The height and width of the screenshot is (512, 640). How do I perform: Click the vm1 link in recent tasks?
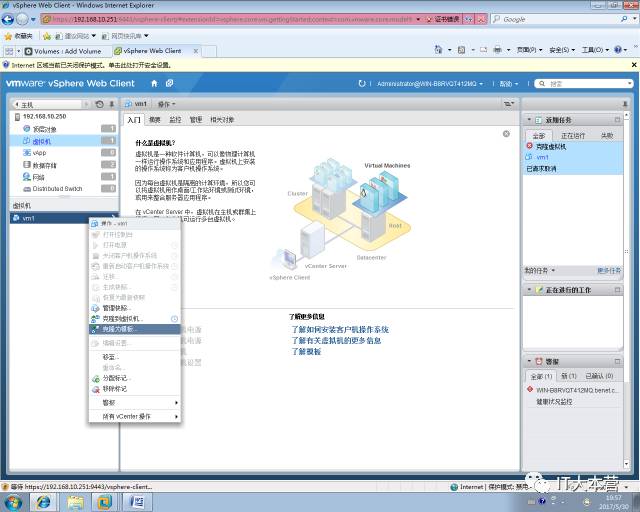pos(542,157)
